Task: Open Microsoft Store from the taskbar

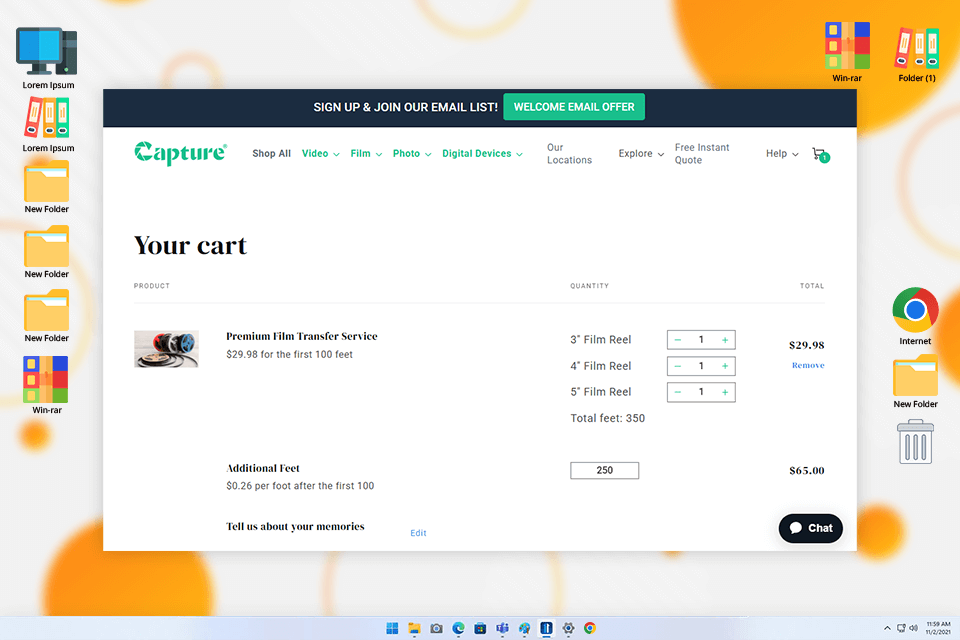Action: coord(480,628)
